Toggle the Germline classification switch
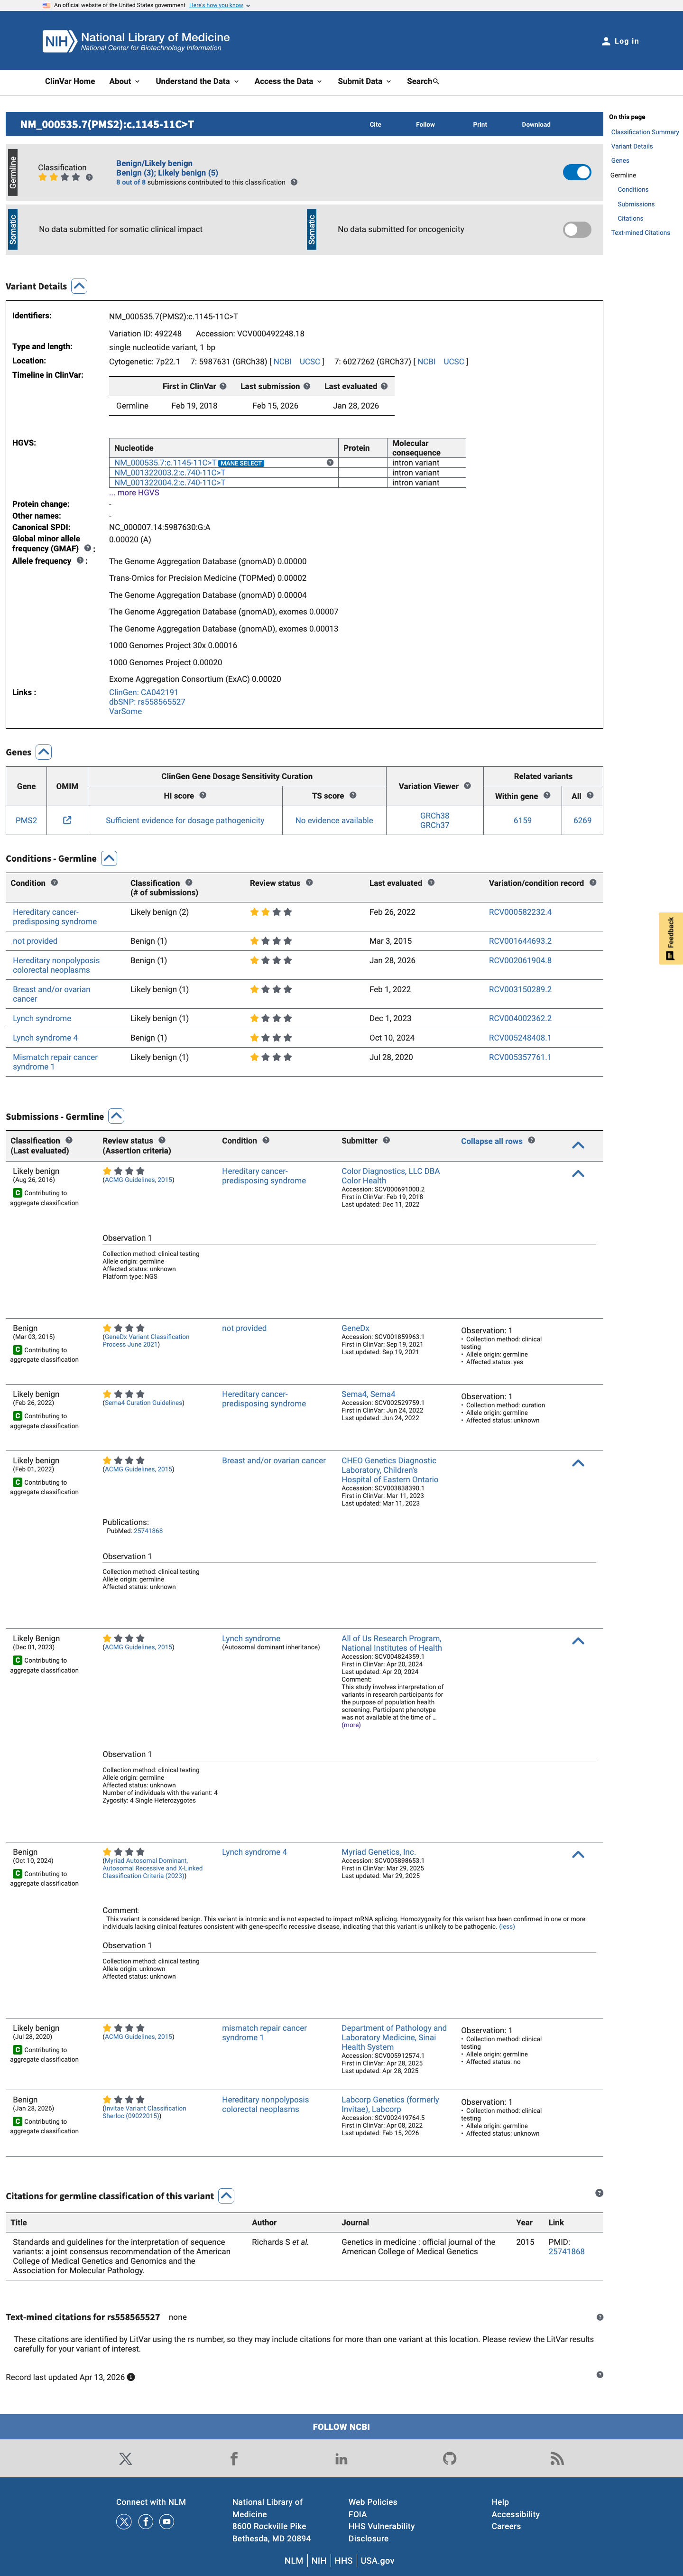 577,172
